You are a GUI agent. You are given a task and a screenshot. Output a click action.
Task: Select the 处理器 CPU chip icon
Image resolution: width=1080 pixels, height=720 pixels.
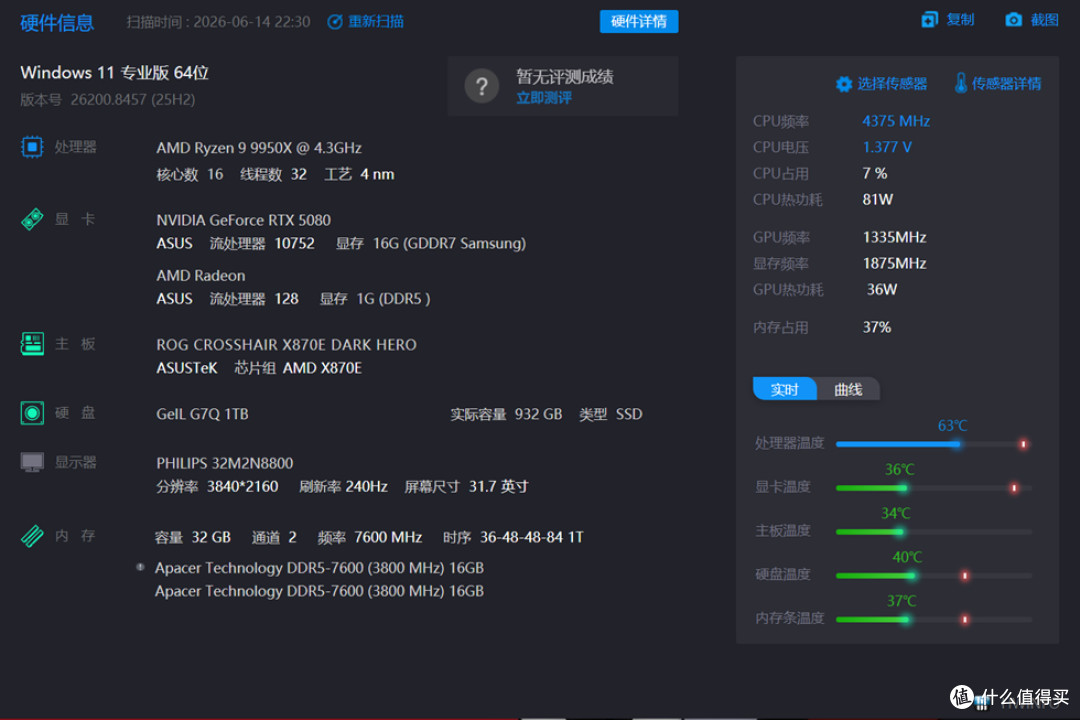[32, 147]
